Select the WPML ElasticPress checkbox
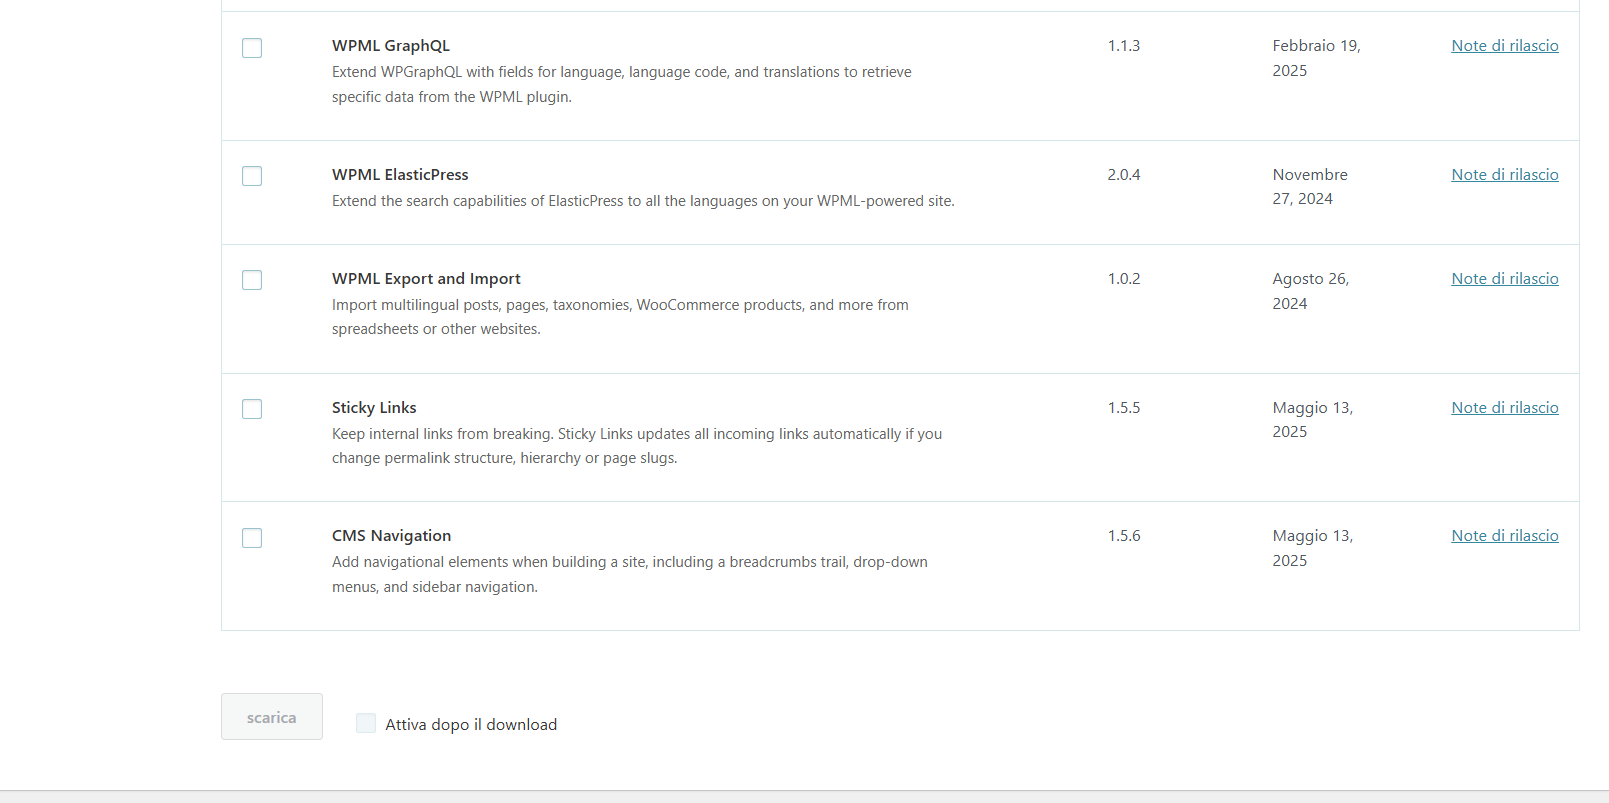The height and width of the screenshot is (803, 1609). pos(252,176)
